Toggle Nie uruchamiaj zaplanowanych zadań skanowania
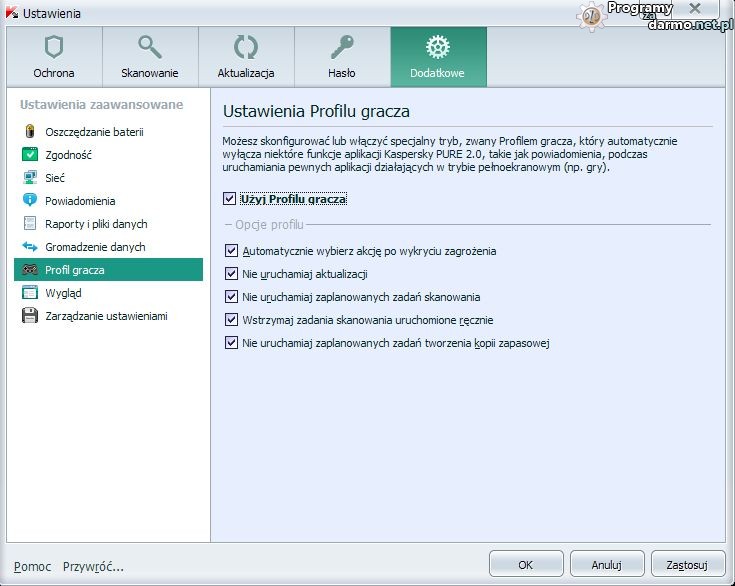Screen dimensions: 735x586 tap(231, 297)
